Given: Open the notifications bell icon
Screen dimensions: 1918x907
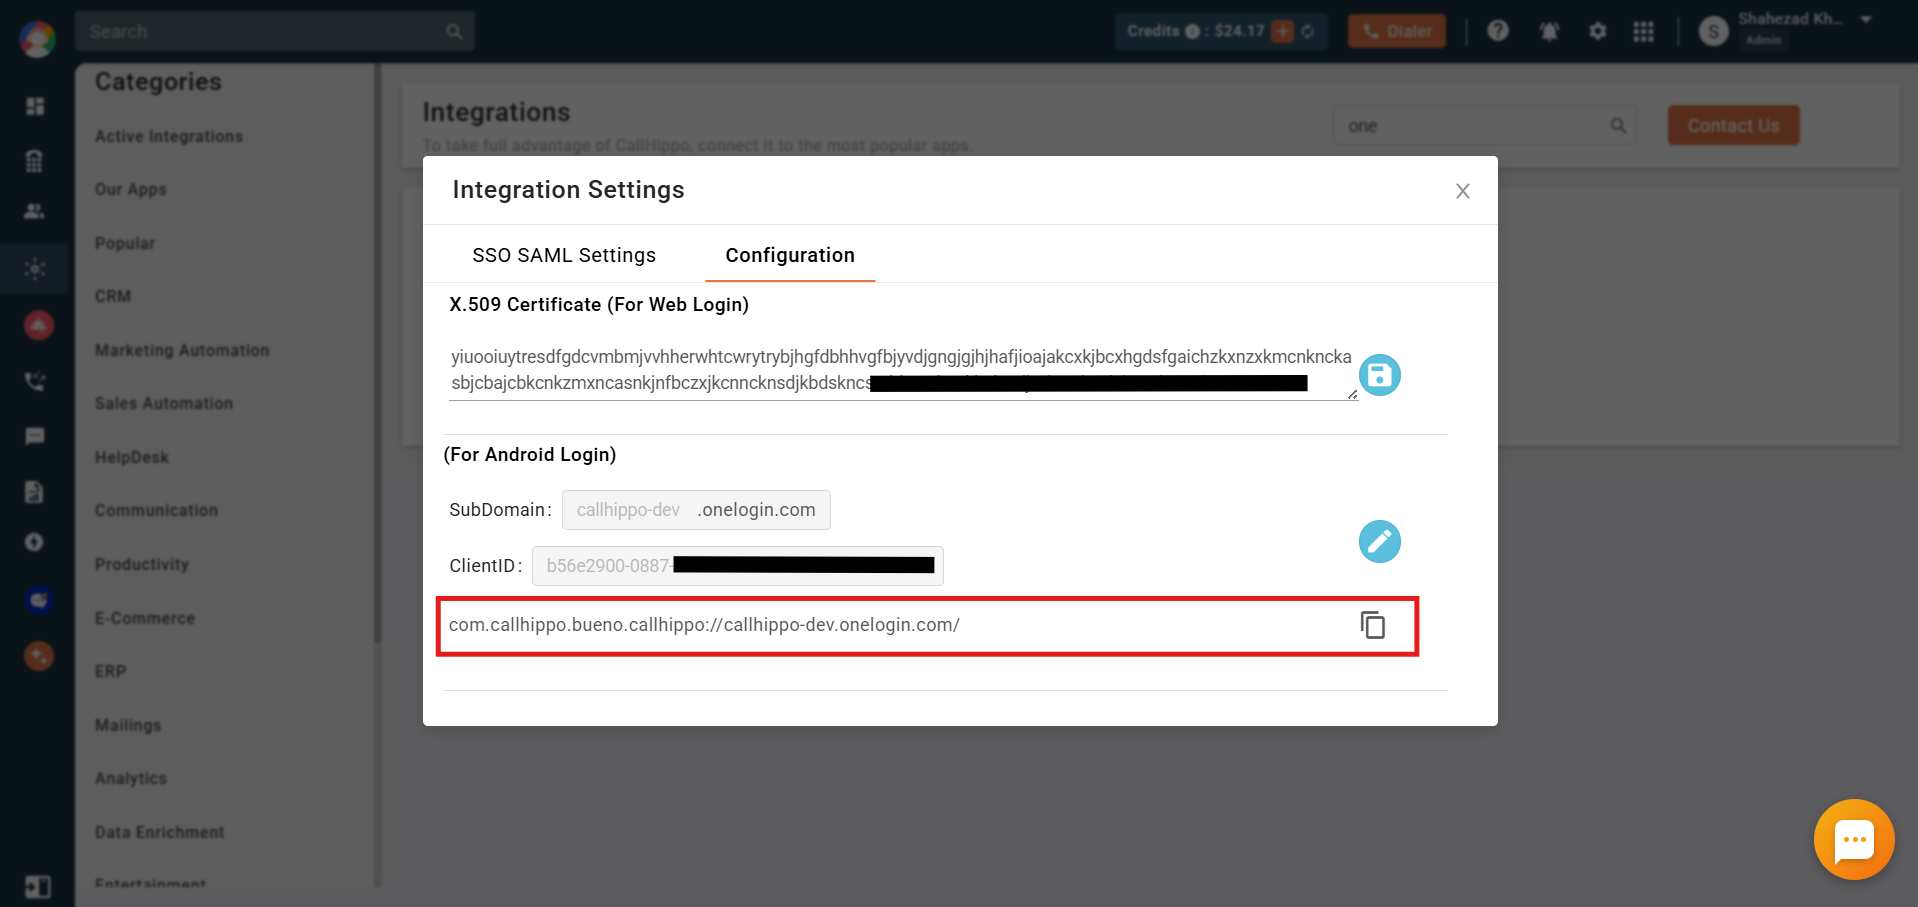Looking at the screenshot, I should [x=1549, y=31].
